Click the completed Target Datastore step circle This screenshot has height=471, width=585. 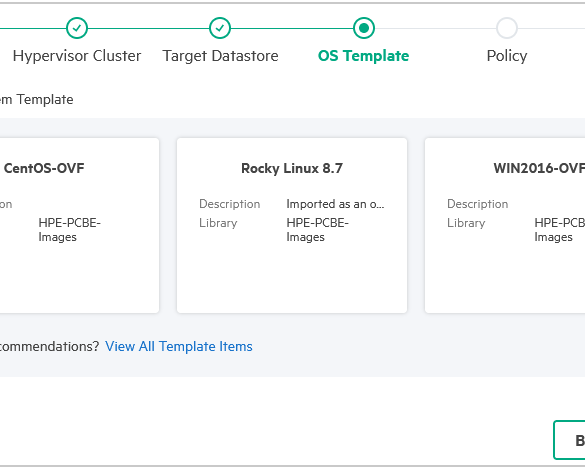(x=220, y=28)
